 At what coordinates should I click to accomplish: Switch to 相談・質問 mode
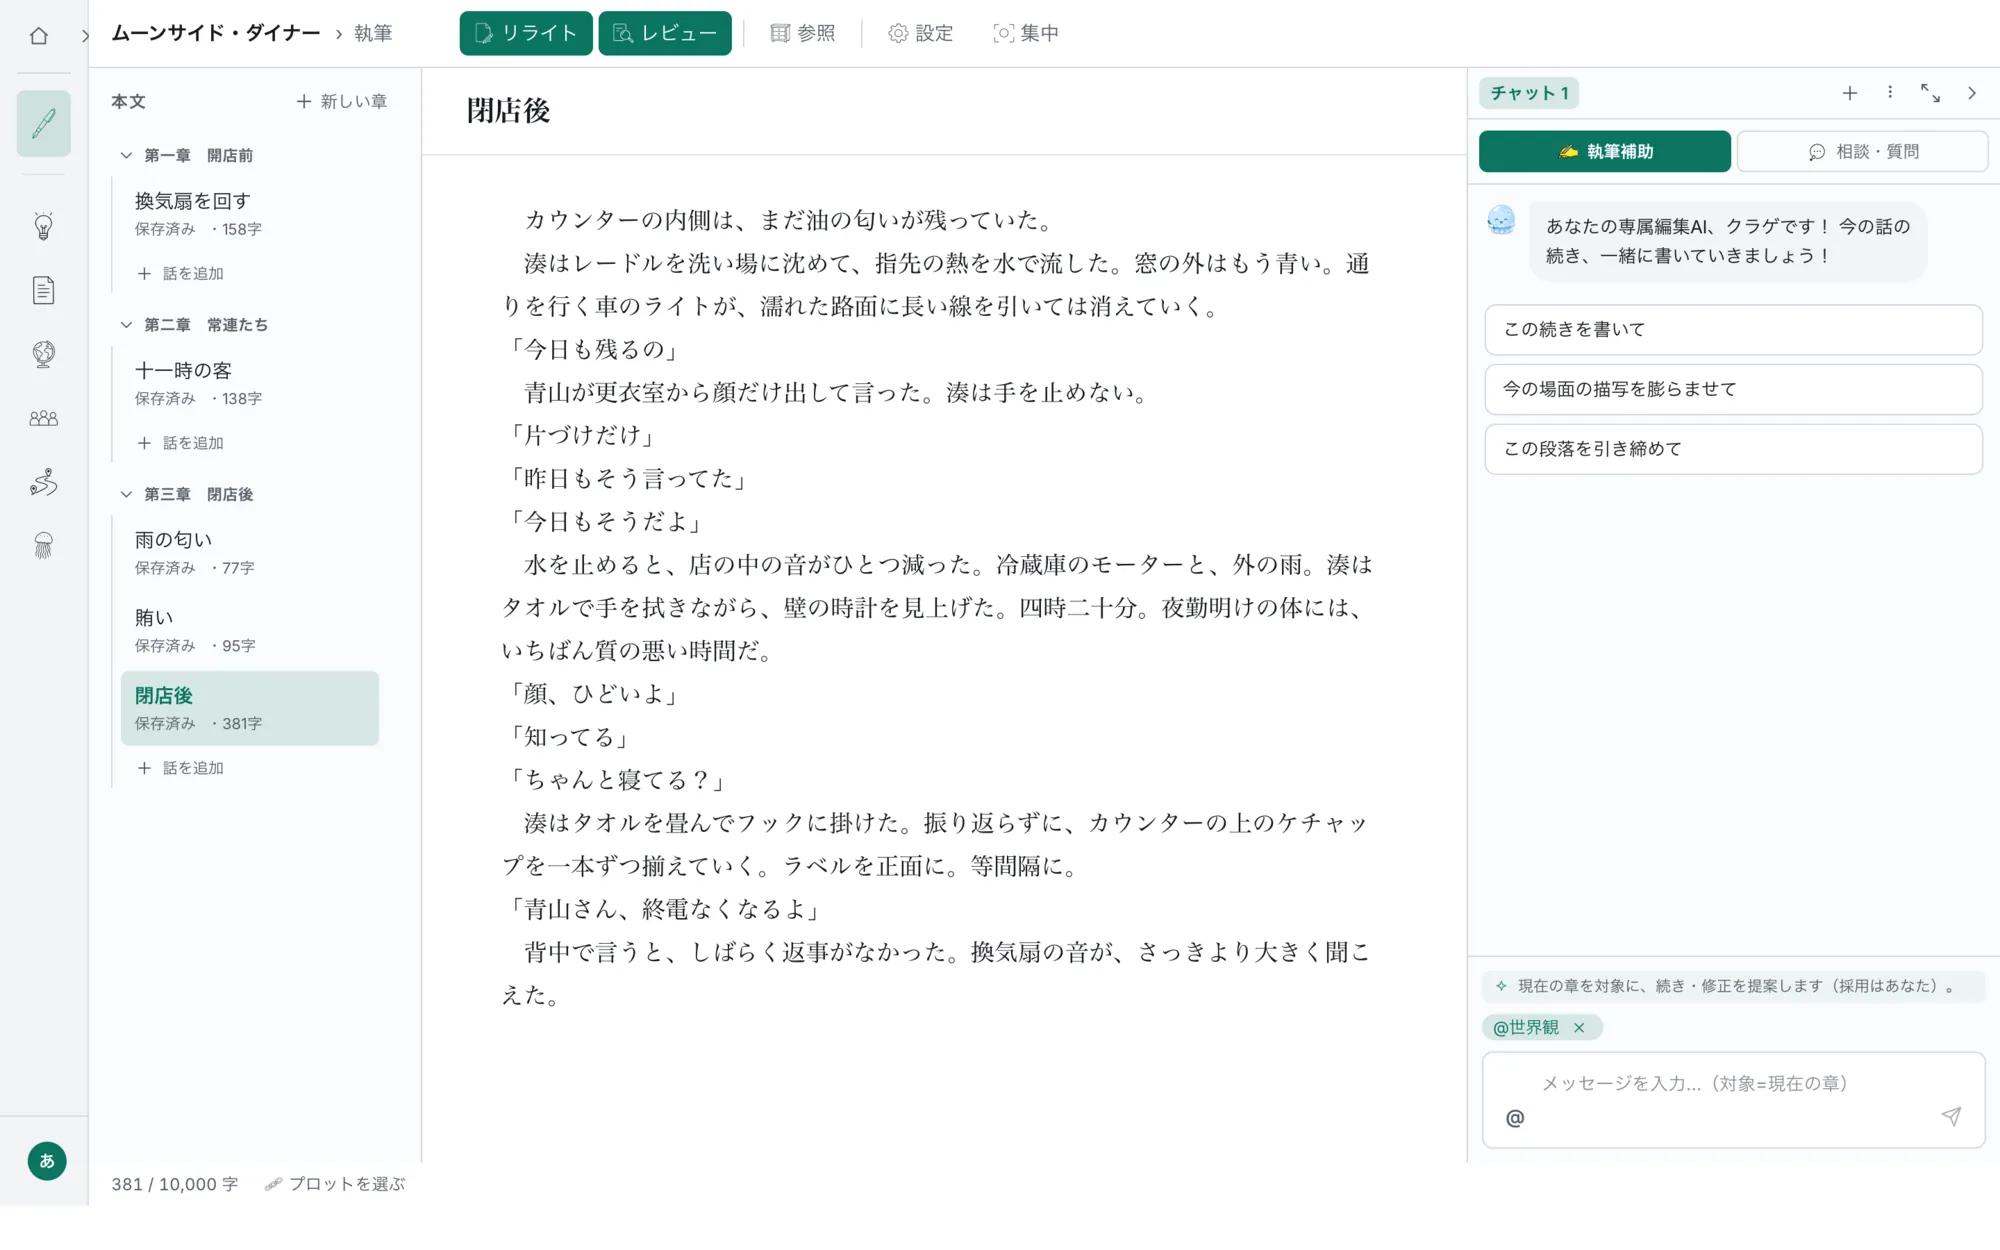(1862, 151)
